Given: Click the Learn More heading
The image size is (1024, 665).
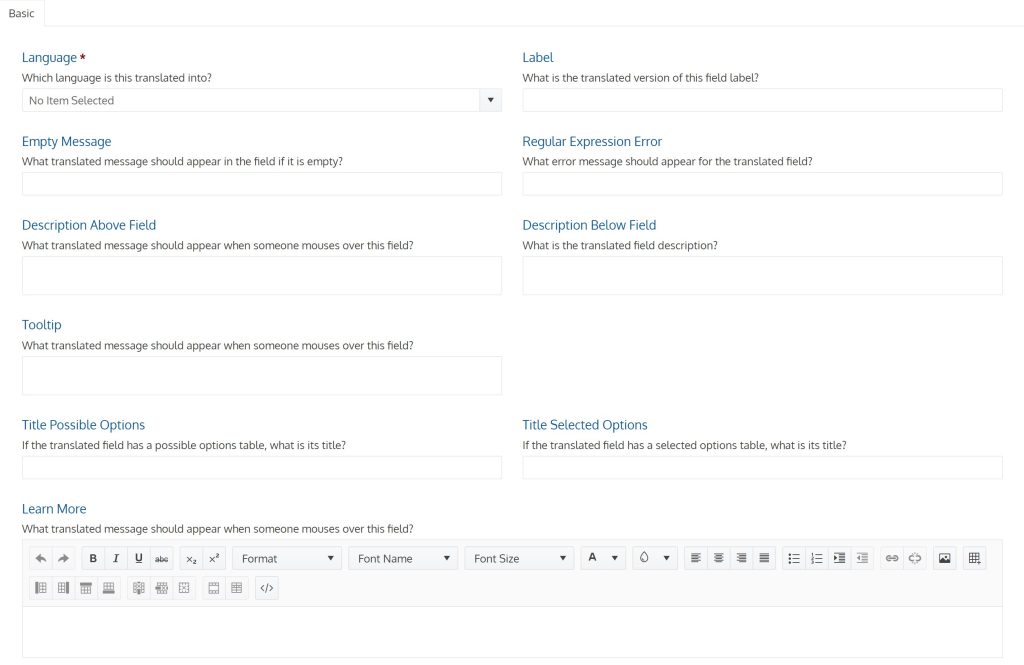Looking at the screenshot, I should (54, 509).
